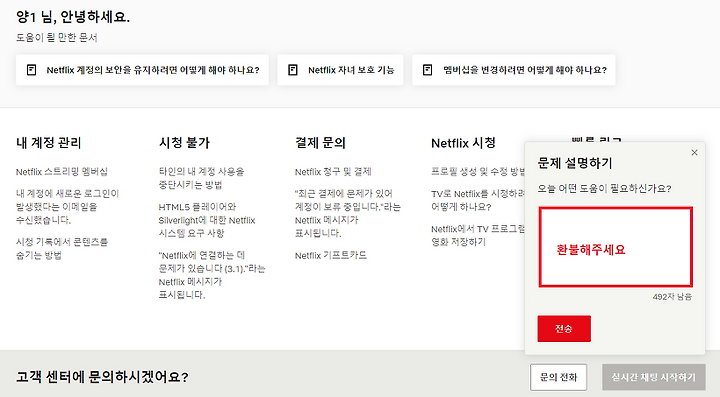
Task: Click the text box containing 환불해주세요
Action: point(615,247)
